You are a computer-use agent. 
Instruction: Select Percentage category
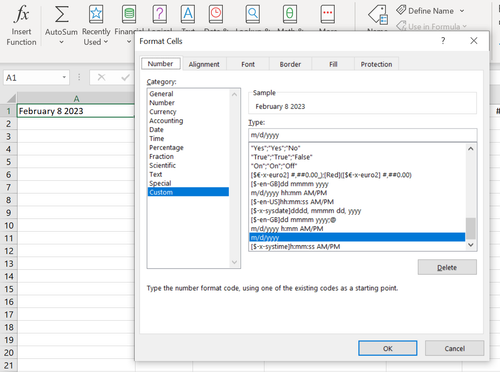(x=188, y=147)
